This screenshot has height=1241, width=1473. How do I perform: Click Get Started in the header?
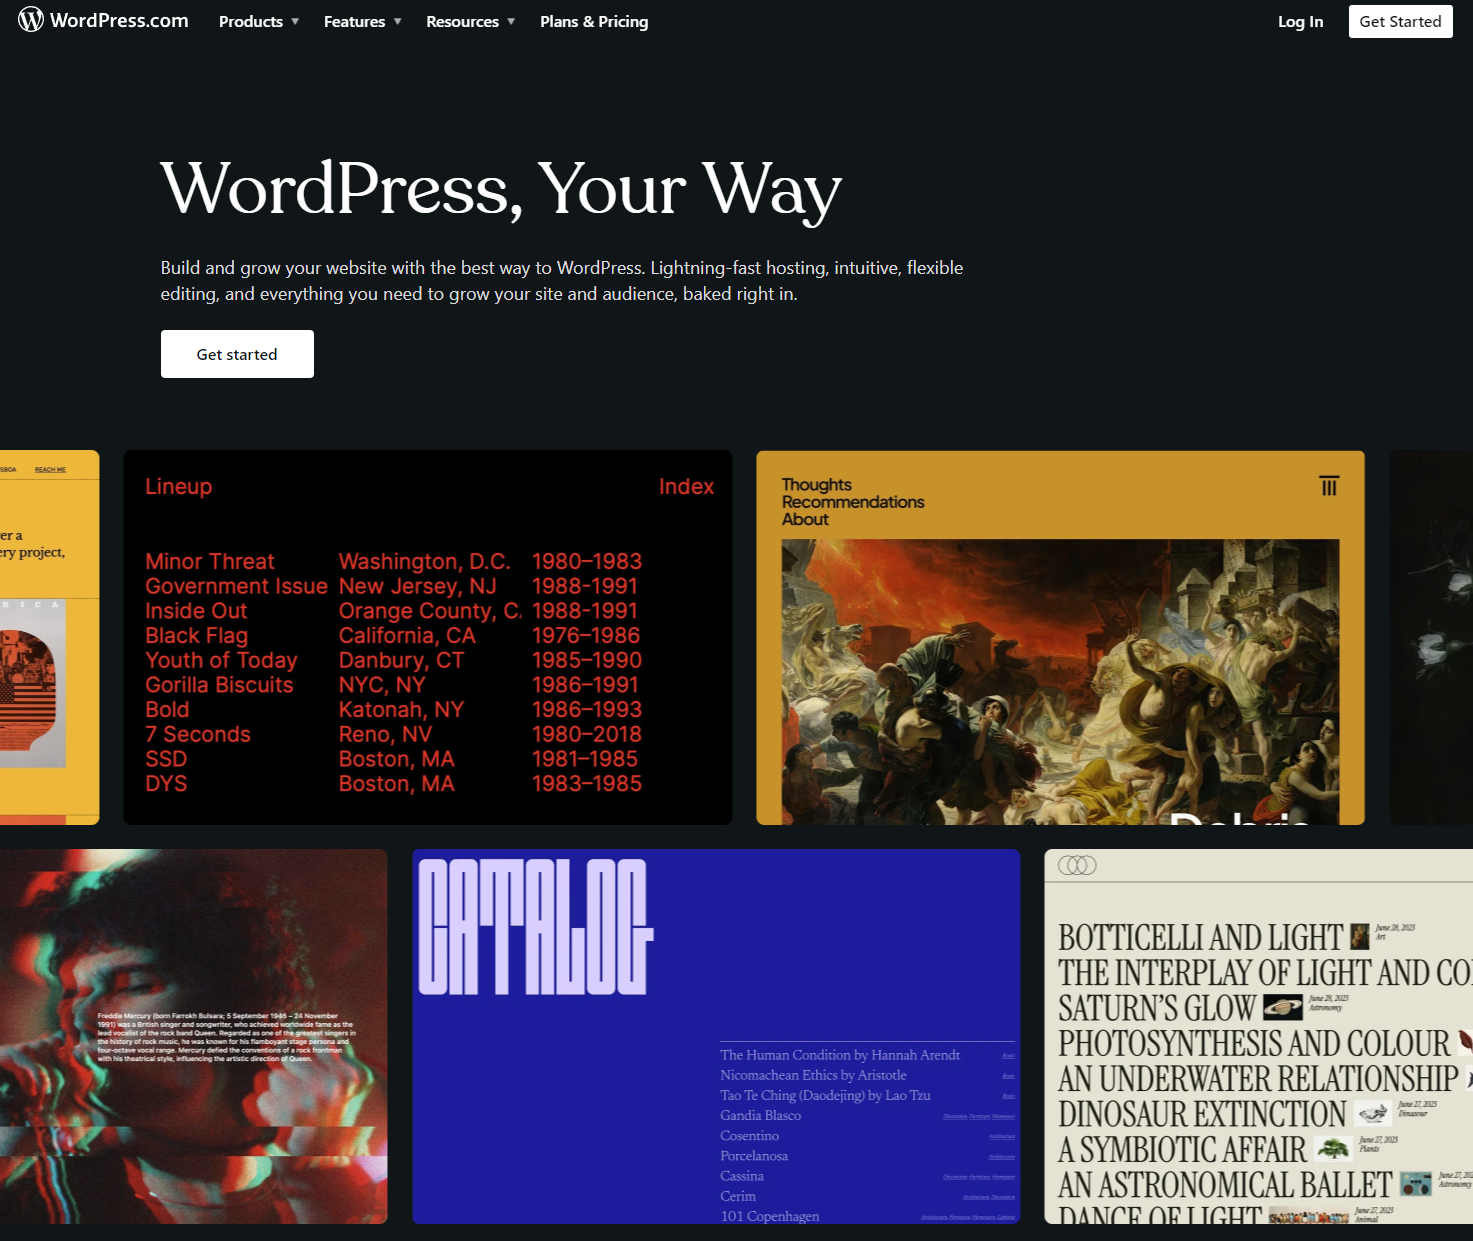pyautogui.click(x=1400, y=21)
